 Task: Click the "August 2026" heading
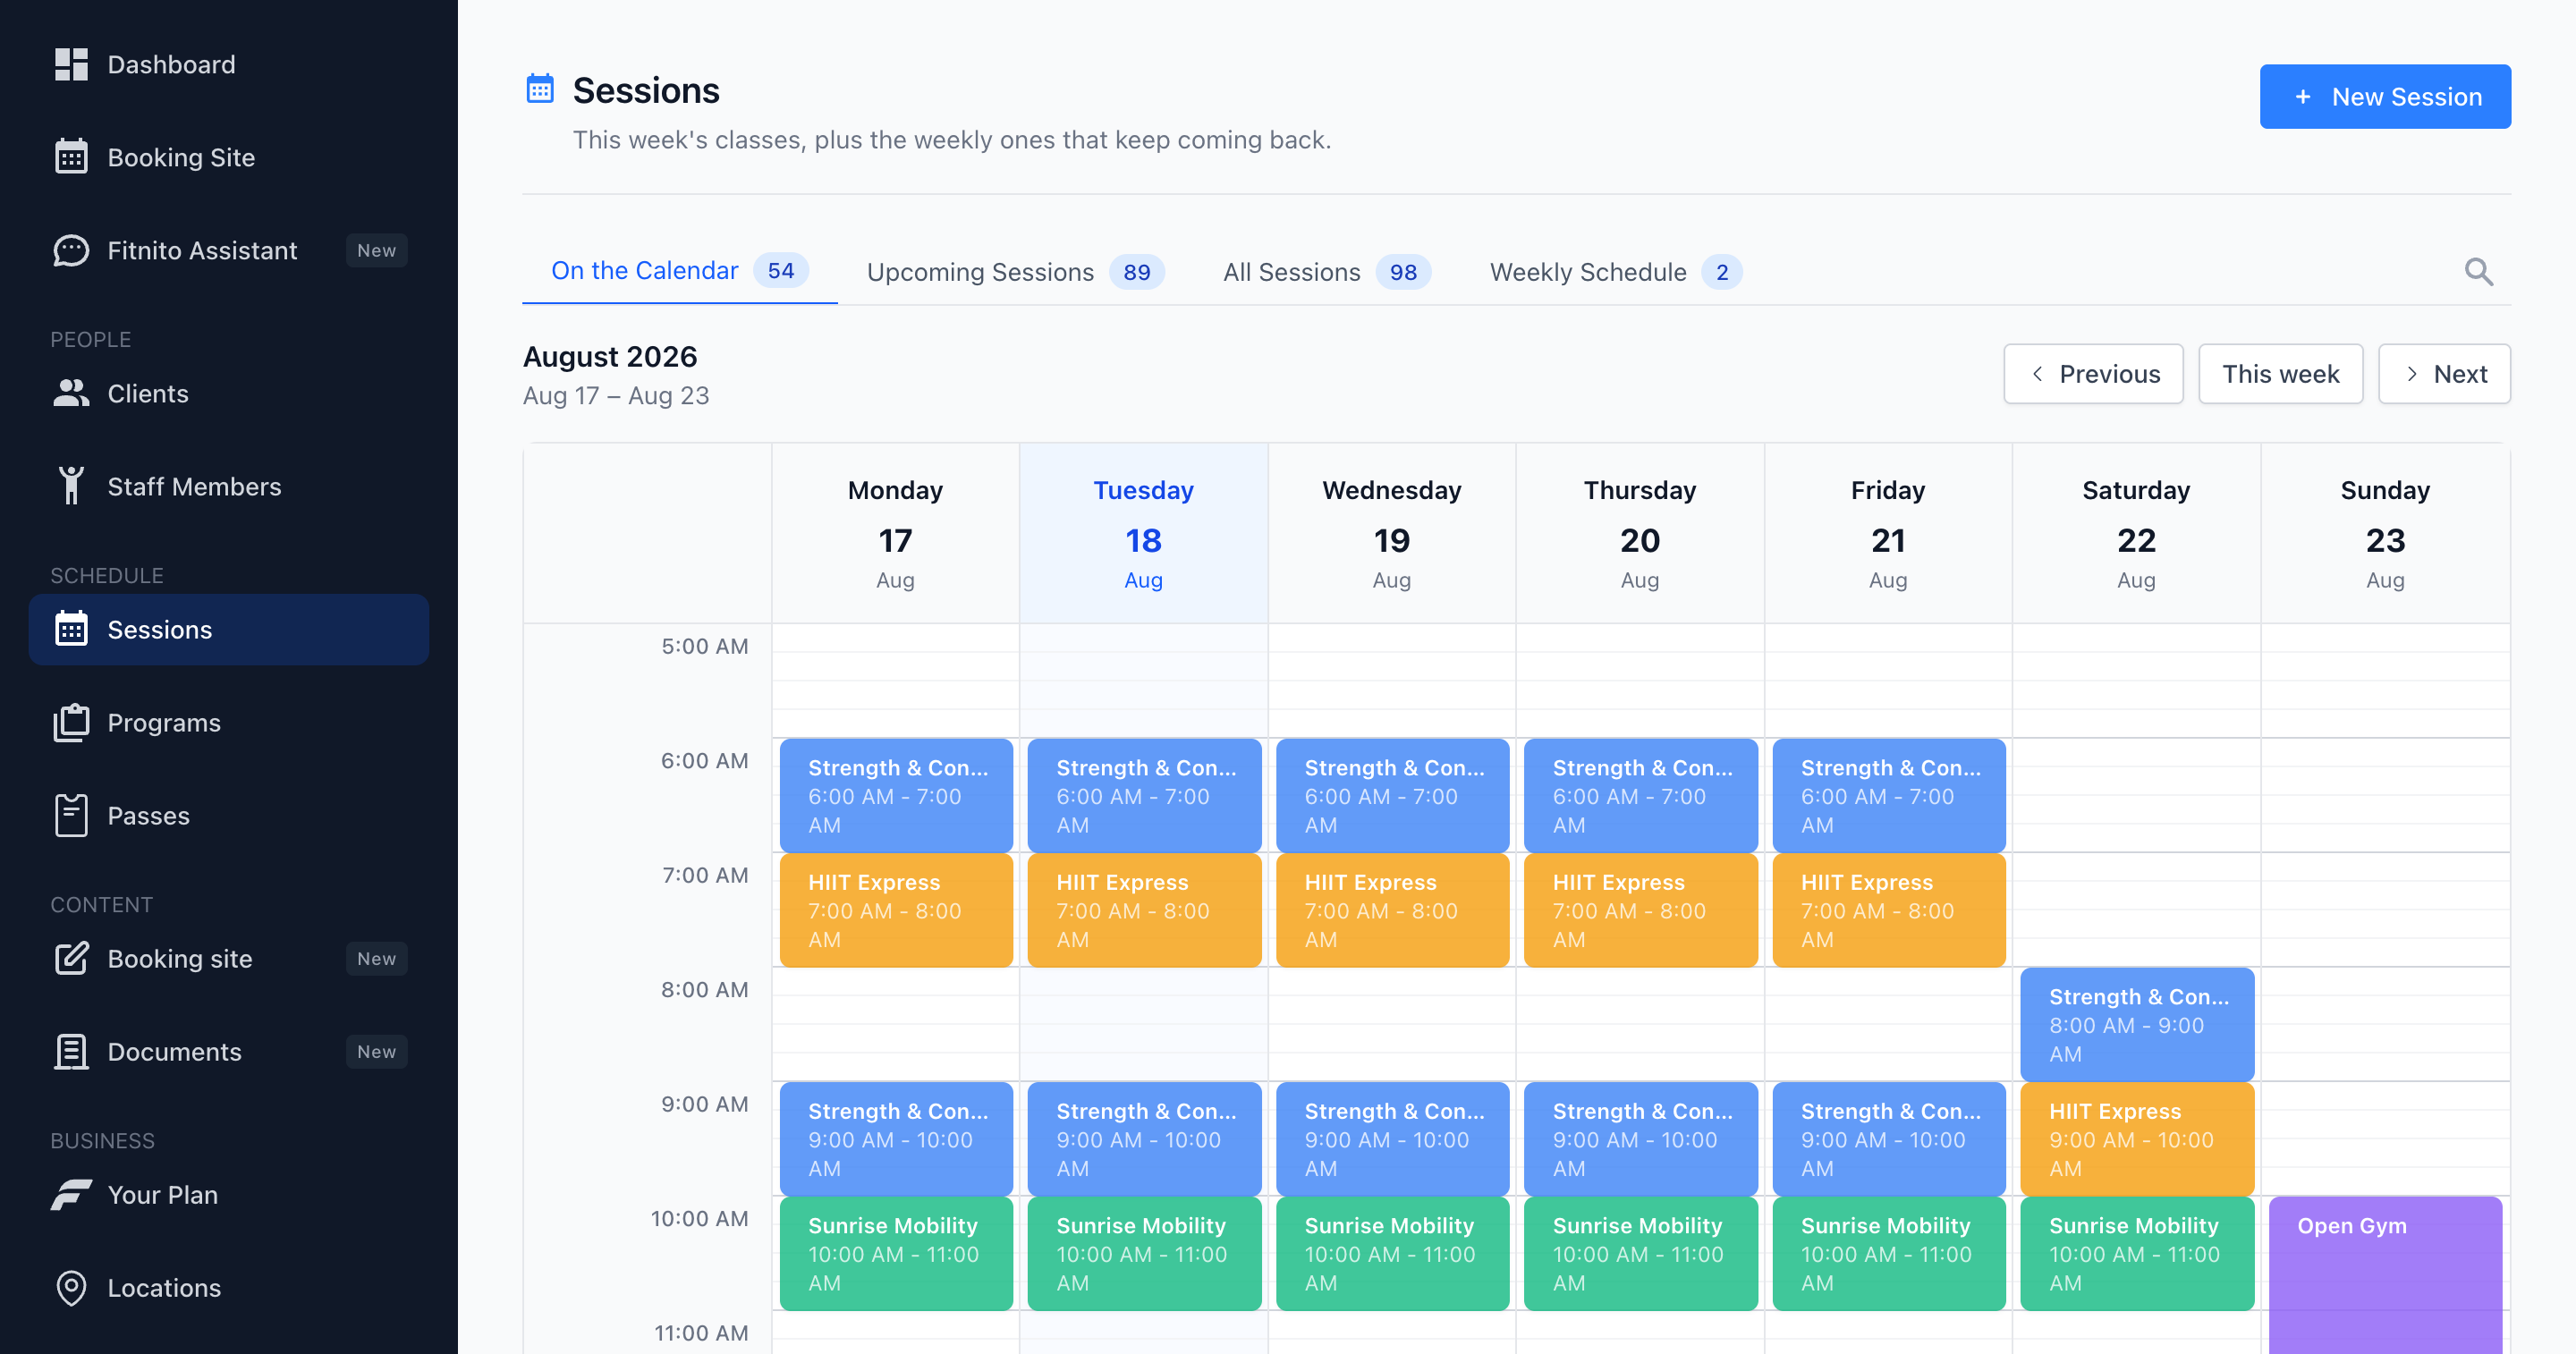[x=610, y=356]
